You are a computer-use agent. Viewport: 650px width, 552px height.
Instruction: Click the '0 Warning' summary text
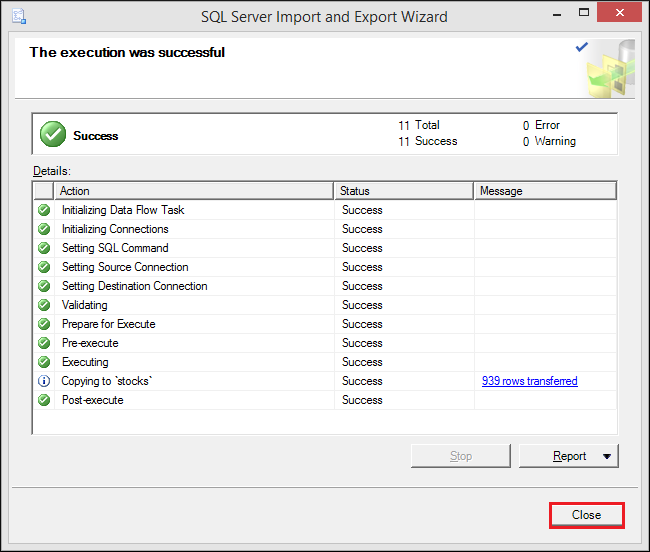coord(549,141)
